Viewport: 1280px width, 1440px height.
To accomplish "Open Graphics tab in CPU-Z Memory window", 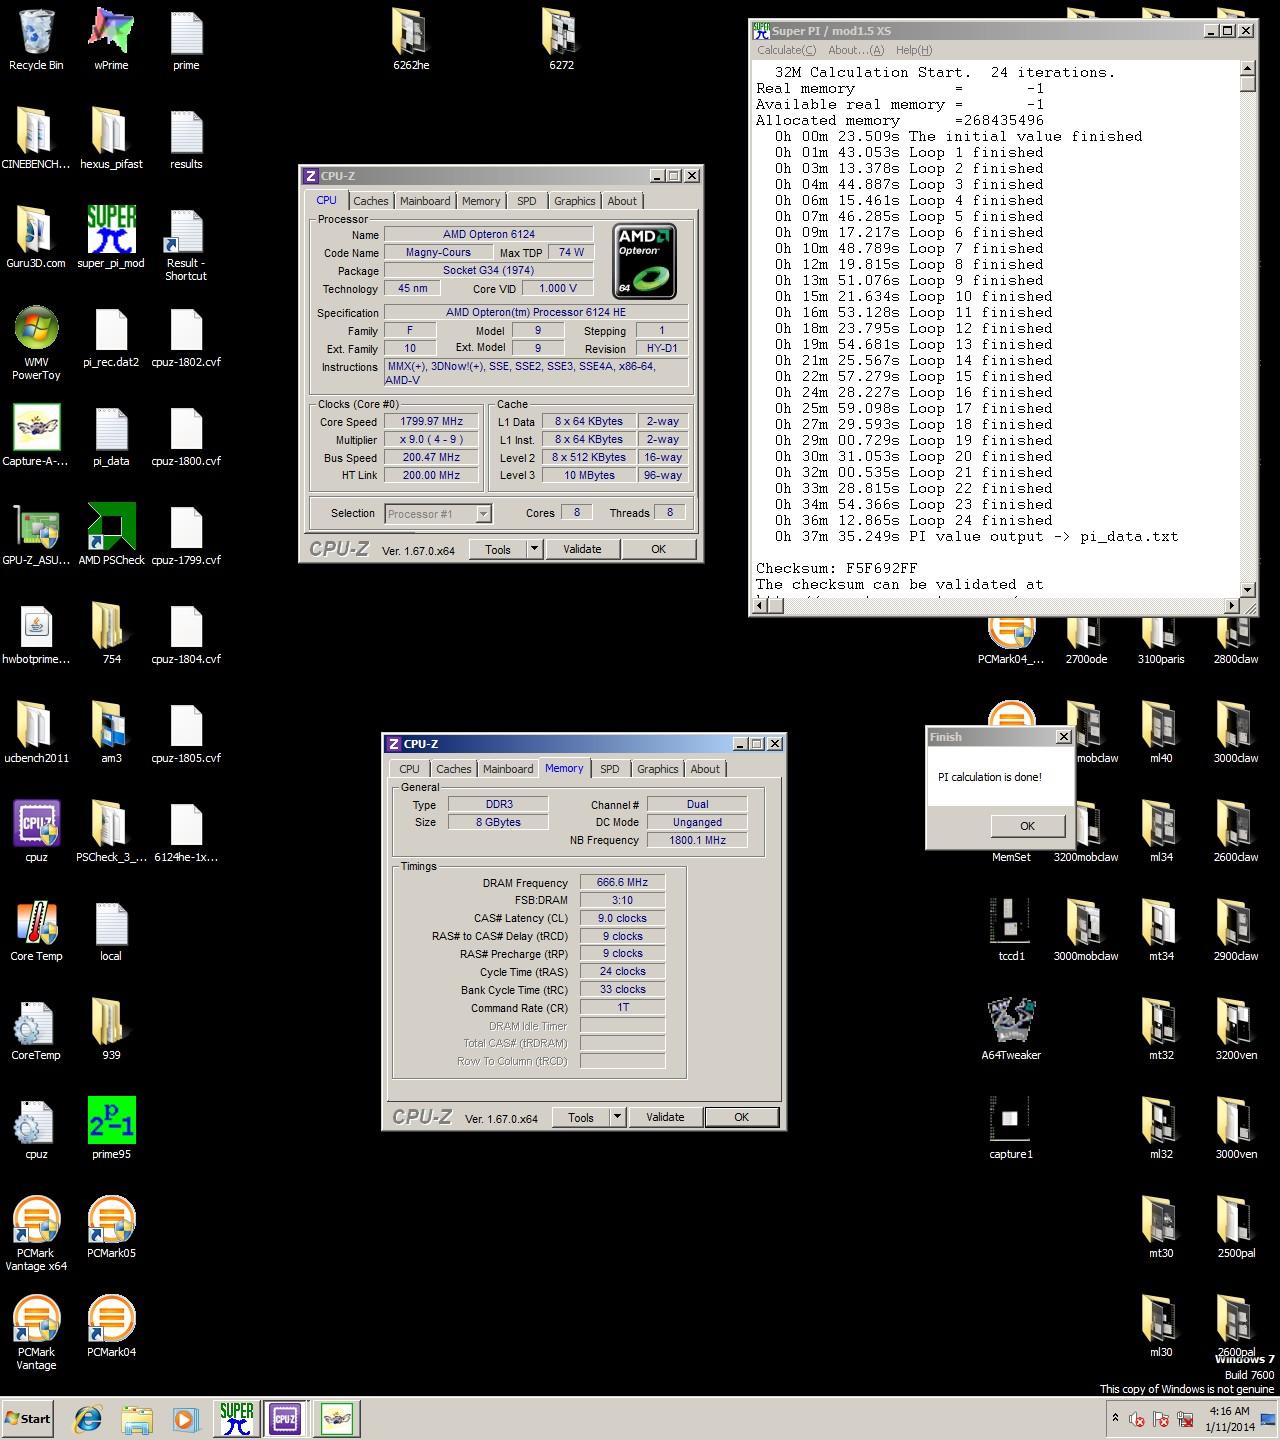I will click(x=658, y=769).
